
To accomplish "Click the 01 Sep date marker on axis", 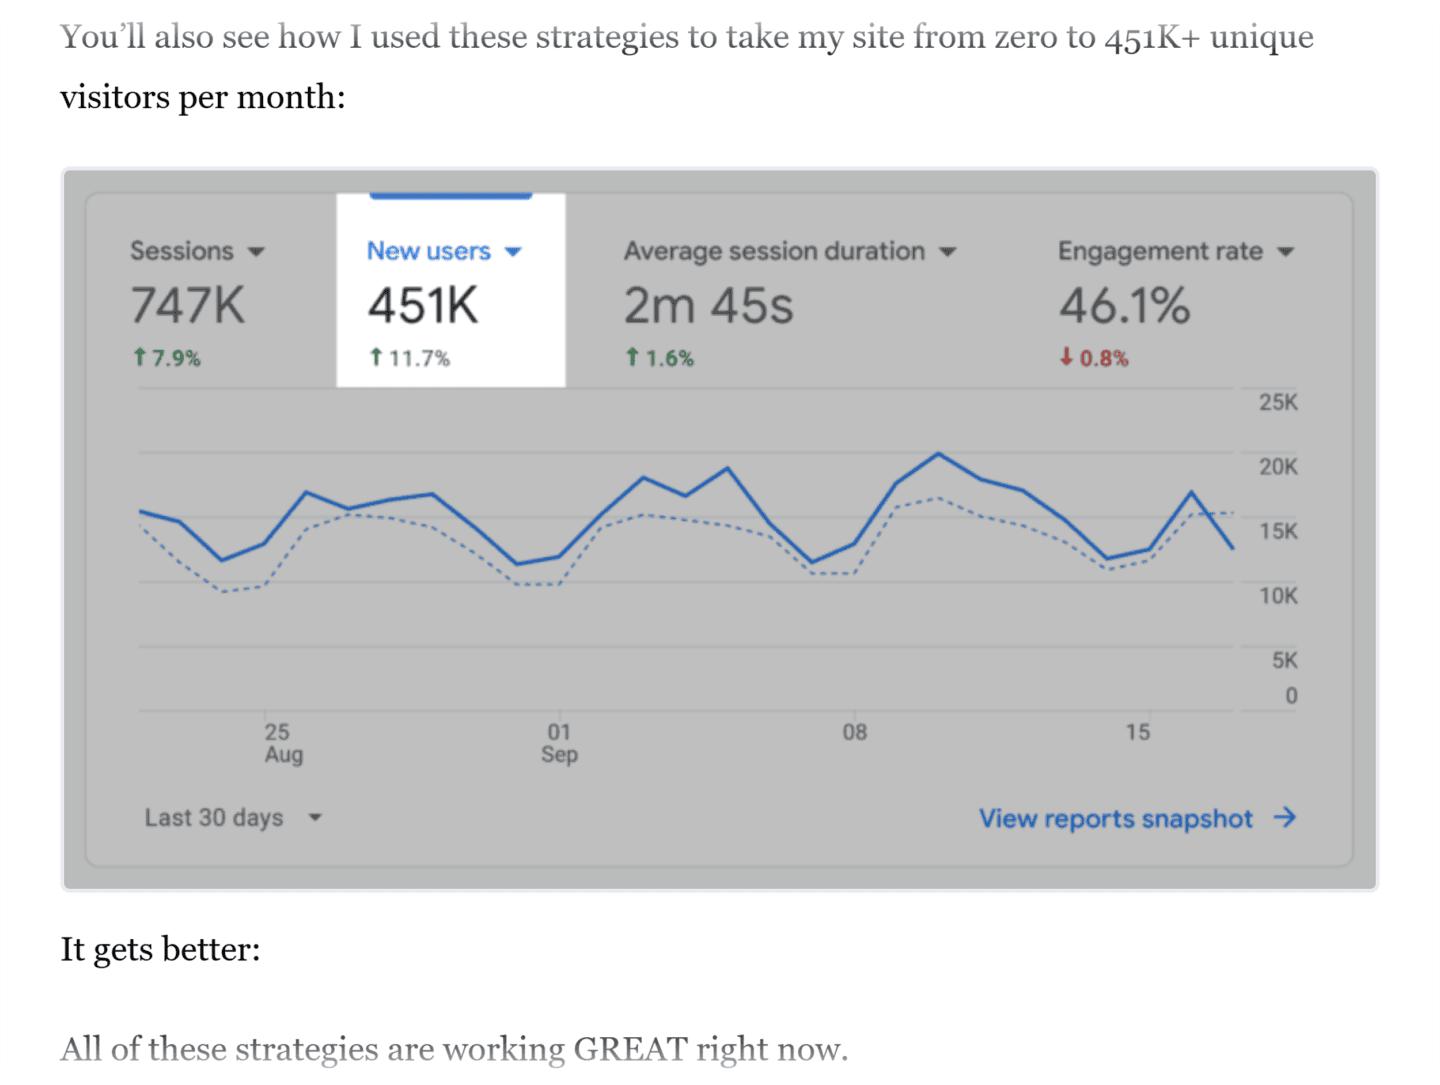I will (559, 743).
